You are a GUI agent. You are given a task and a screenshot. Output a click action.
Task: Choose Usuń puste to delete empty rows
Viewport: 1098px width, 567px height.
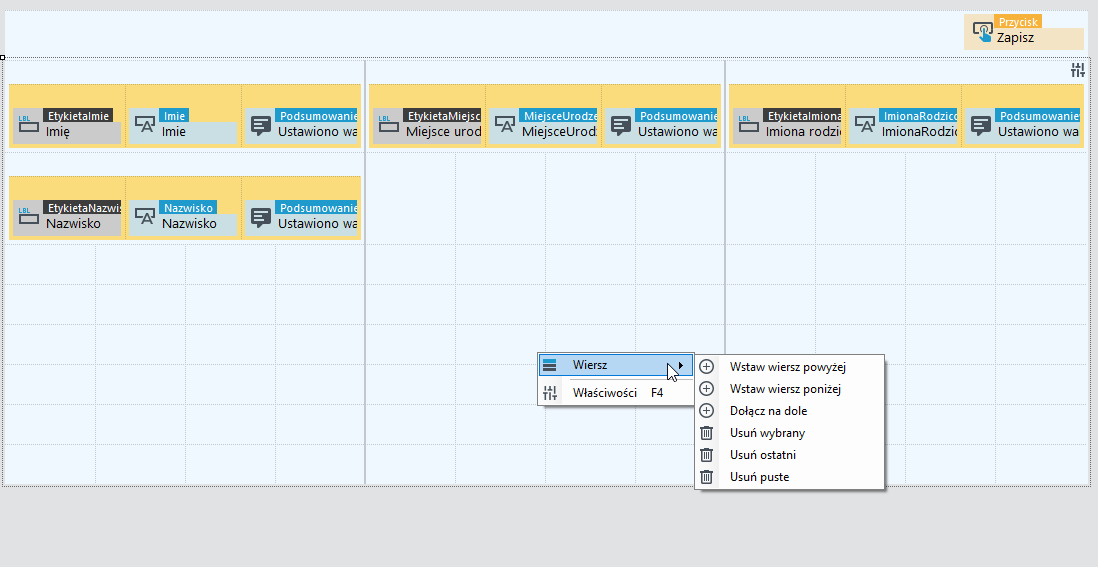[x=789, y=477]
